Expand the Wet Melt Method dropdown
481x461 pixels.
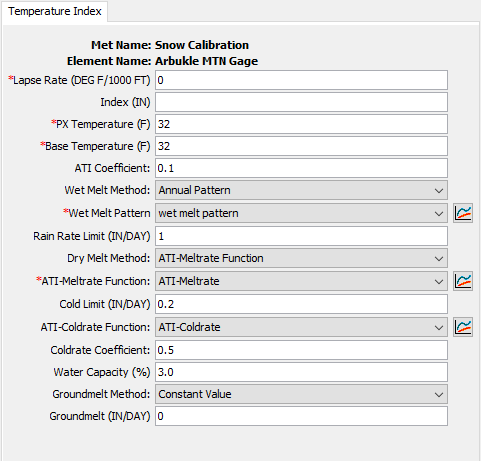coord(301,190)
